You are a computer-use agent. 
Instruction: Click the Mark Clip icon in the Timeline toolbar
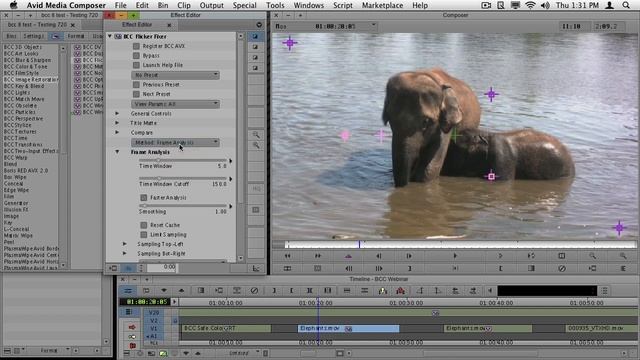(x=309, y=291)
